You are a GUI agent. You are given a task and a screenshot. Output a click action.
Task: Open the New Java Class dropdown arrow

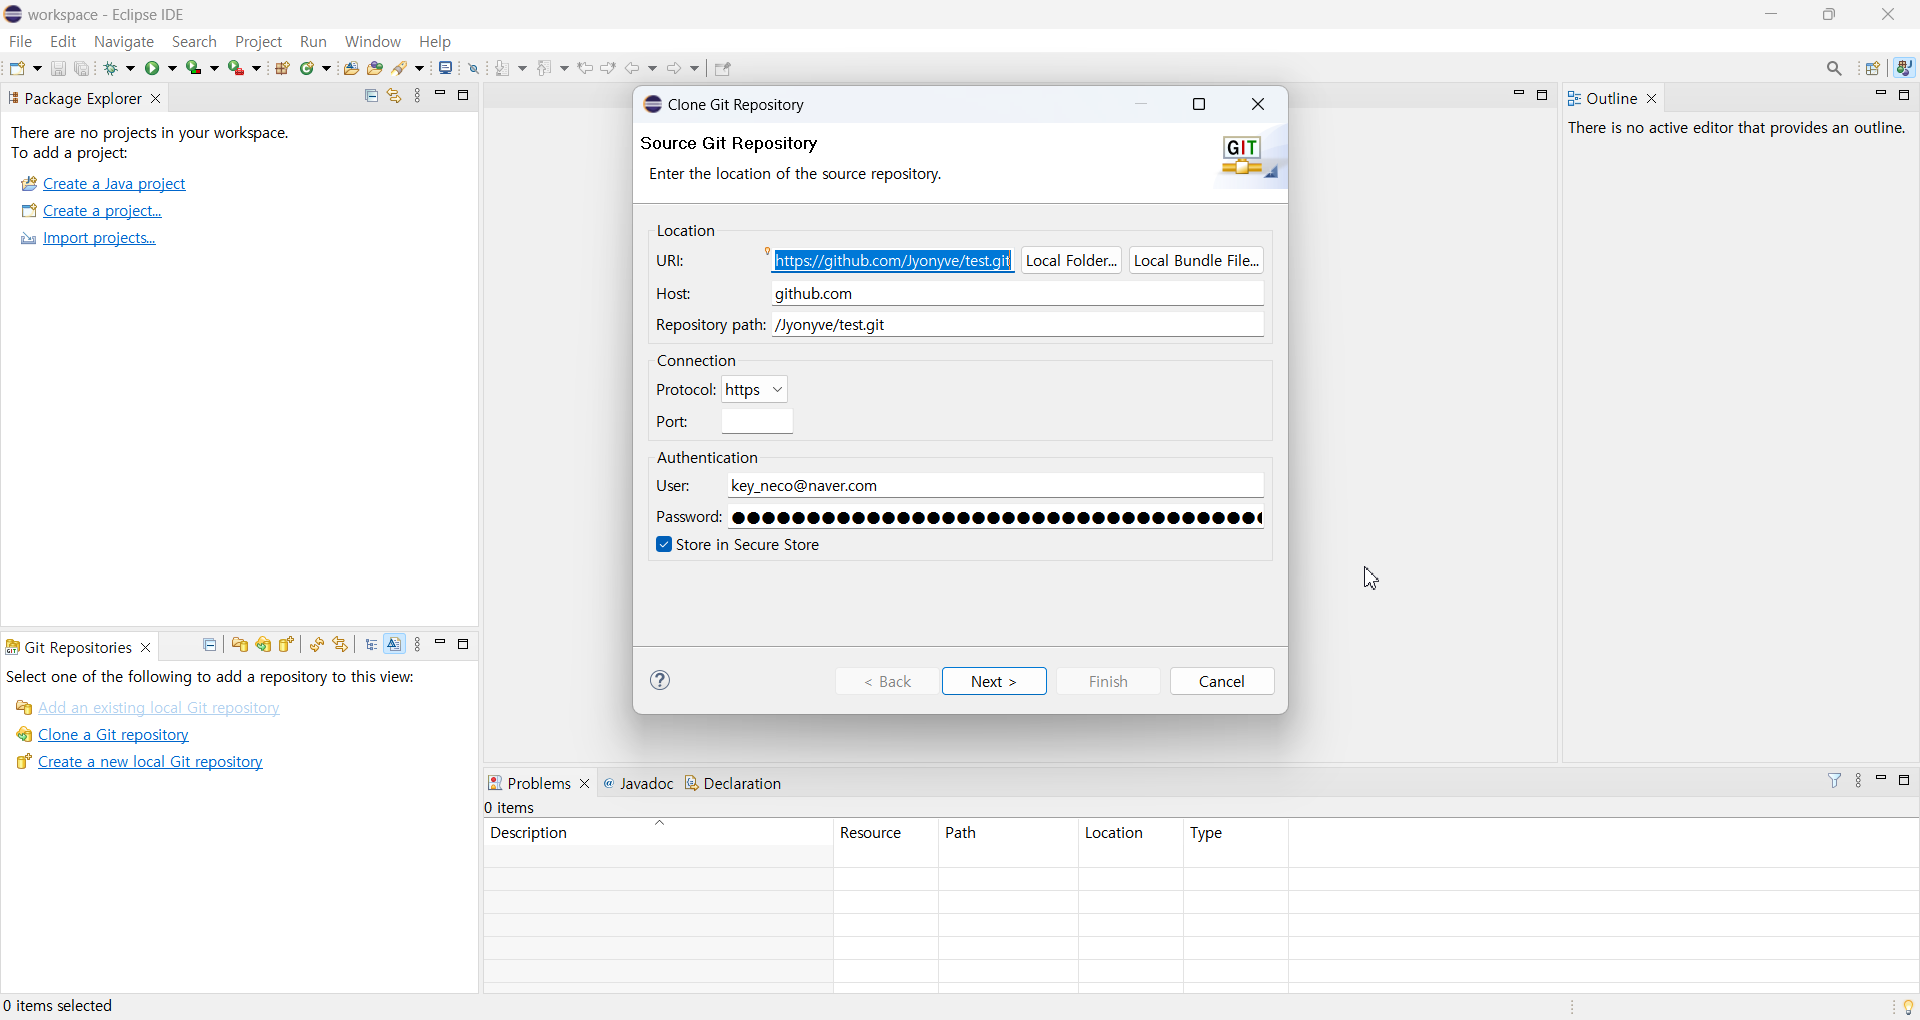[327, 68]
